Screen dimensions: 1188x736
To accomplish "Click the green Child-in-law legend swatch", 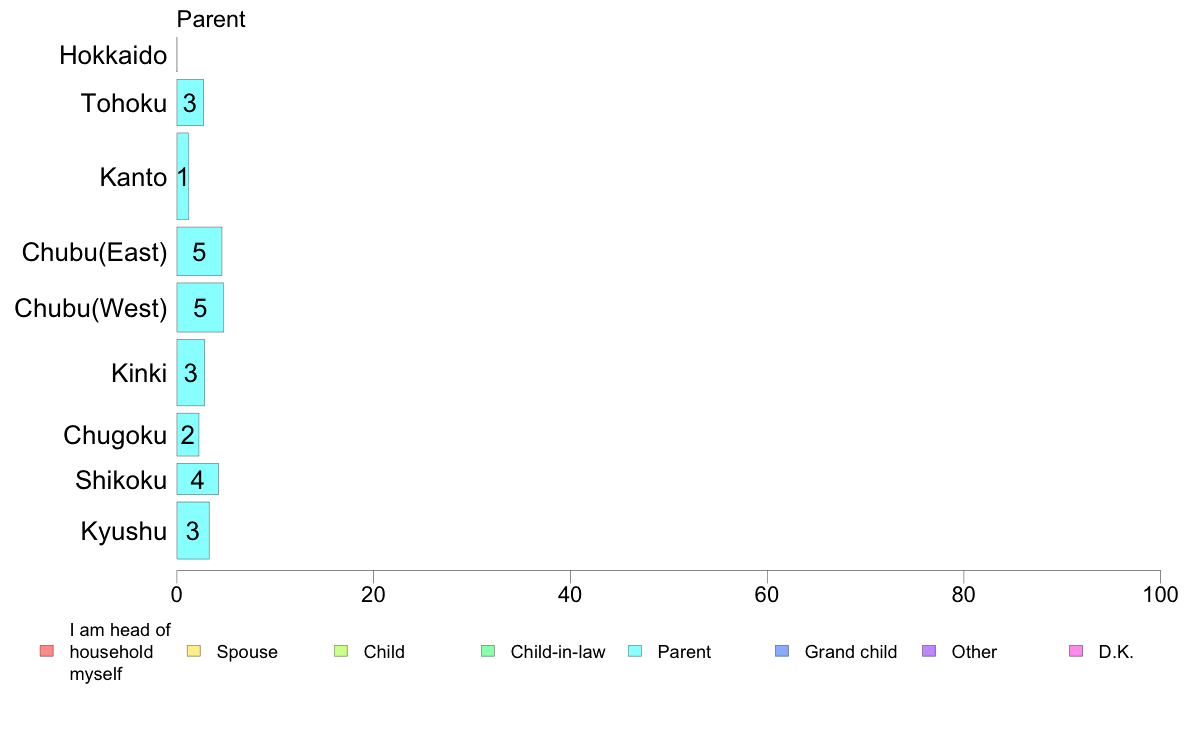I will [488, 651].
